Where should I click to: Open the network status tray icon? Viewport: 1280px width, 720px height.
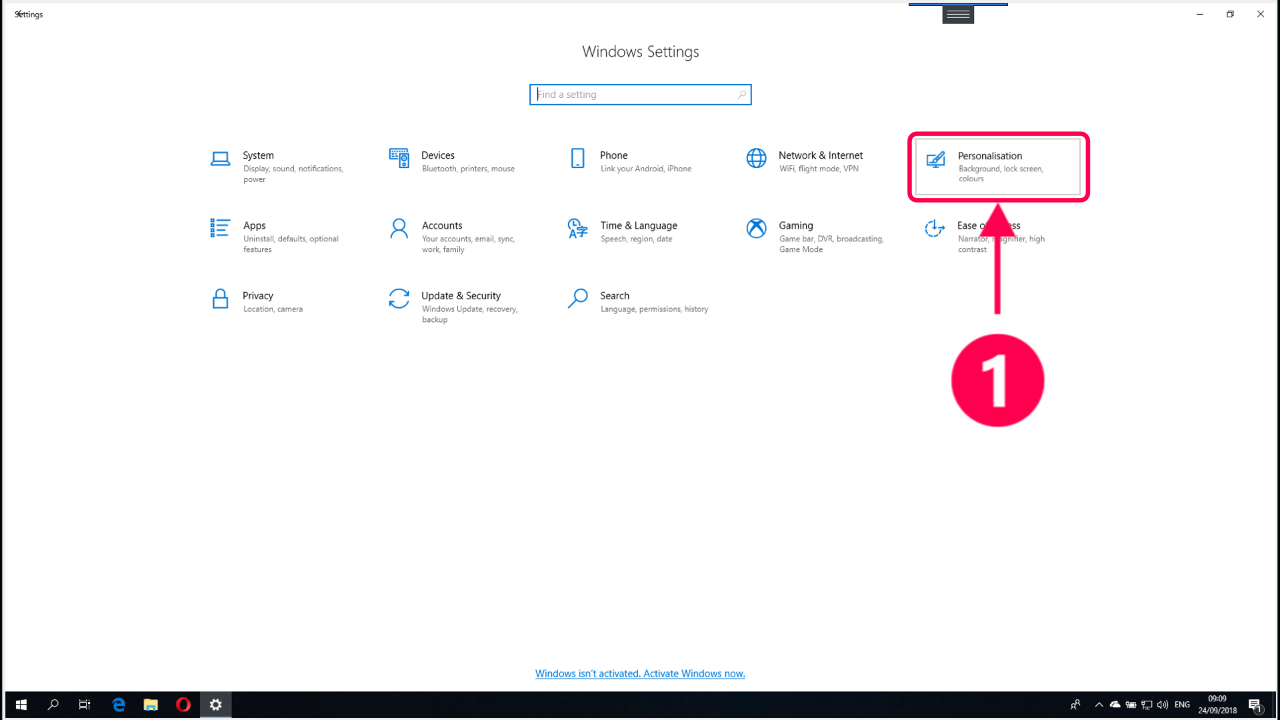(x=1147, y=705)
